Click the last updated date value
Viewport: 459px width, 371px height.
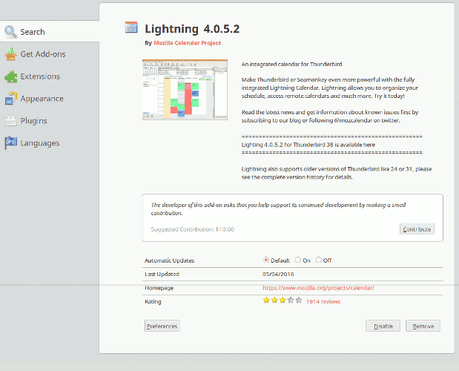278,274
